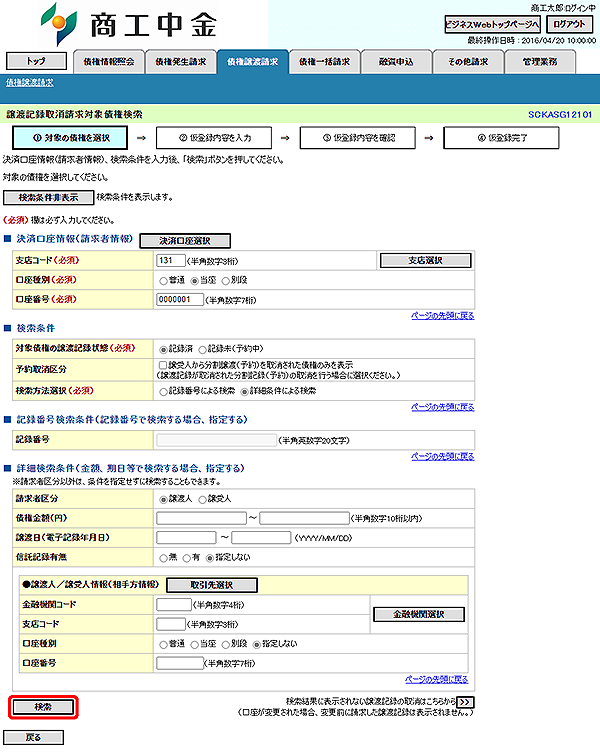Click the 検索 button
600x753 pixels.
(x=43, y=707)
